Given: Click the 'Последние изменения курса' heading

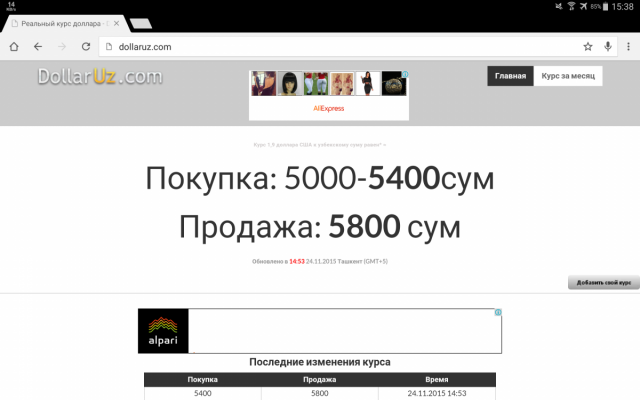Looking at the screenshot, I should point(320,362).
